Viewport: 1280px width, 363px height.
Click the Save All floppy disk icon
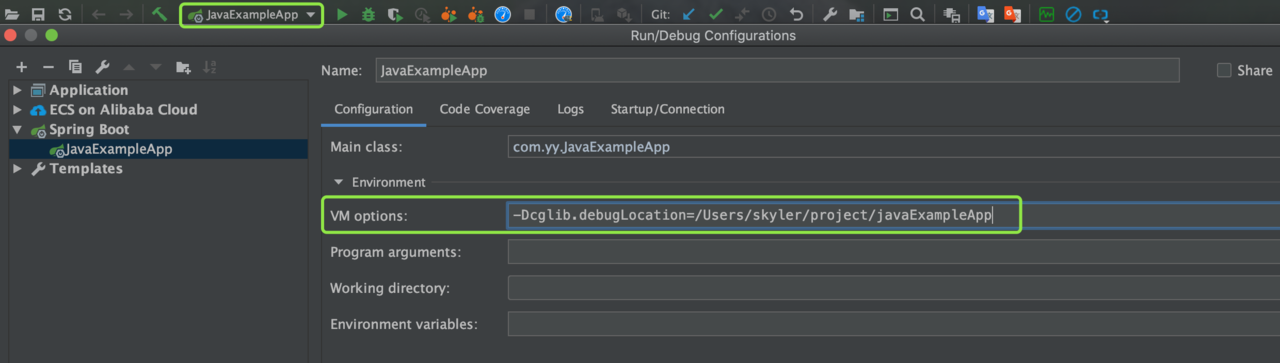click(38, 14)
